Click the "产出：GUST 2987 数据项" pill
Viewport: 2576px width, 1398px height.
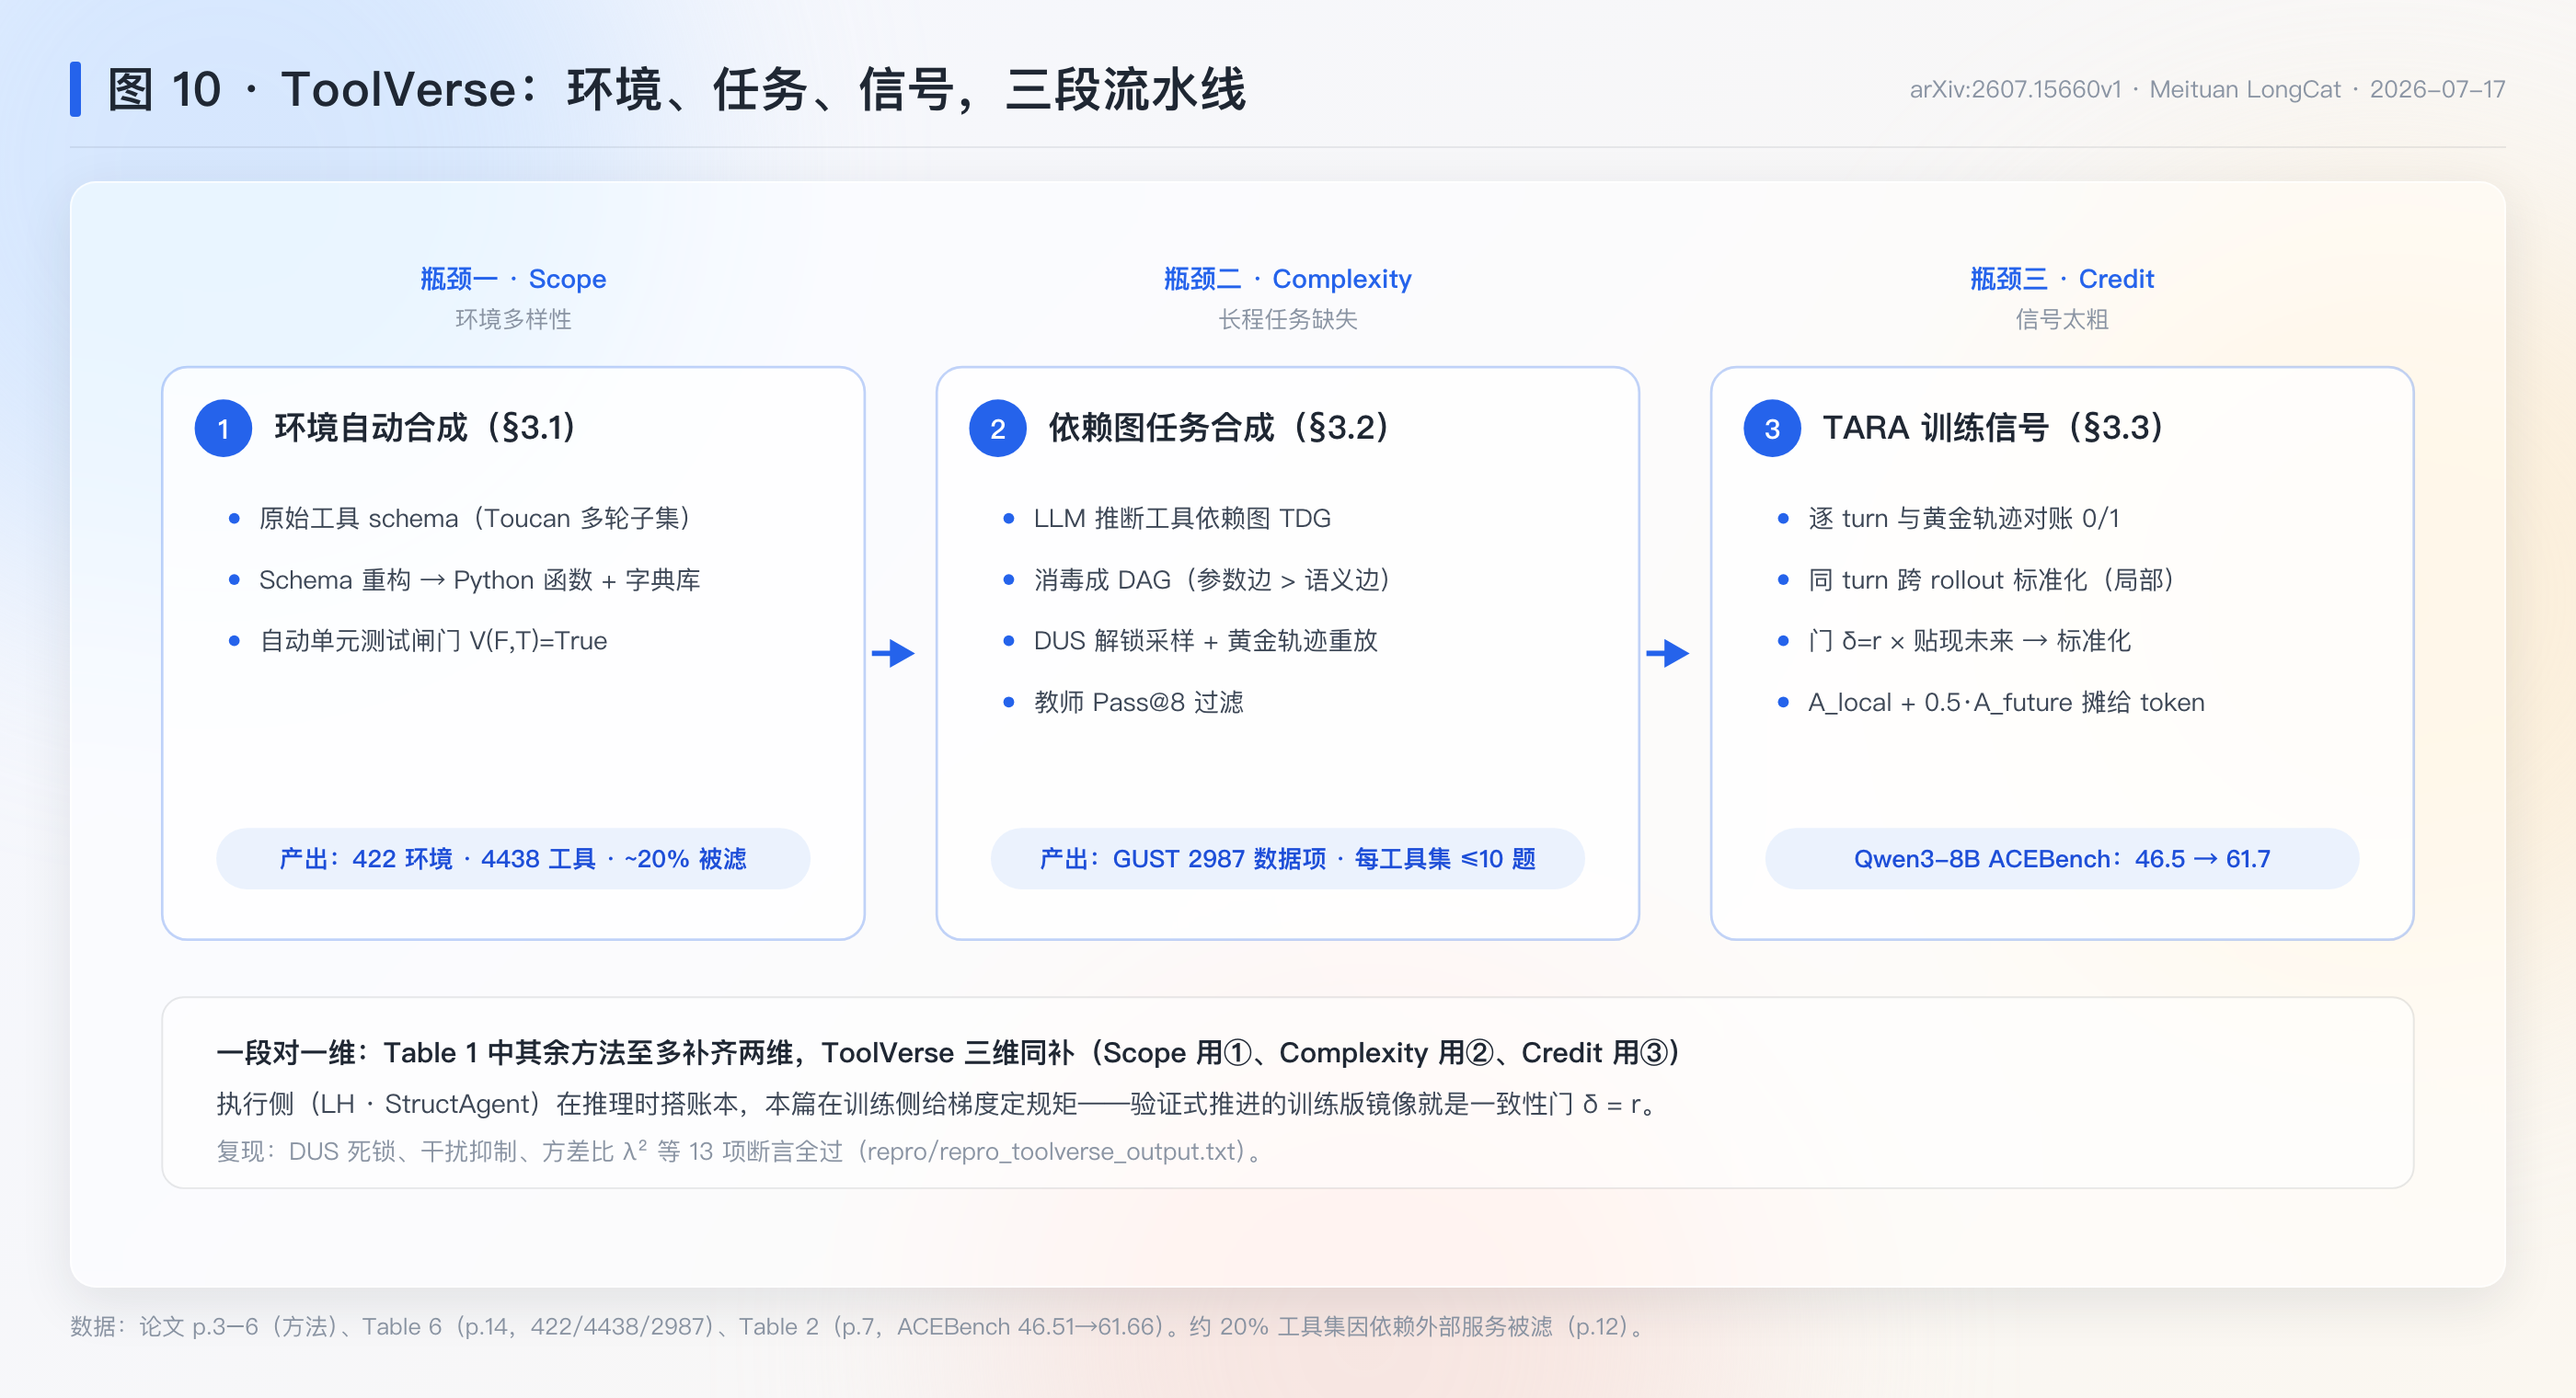pyautogui.click(x=1287, y=858)
